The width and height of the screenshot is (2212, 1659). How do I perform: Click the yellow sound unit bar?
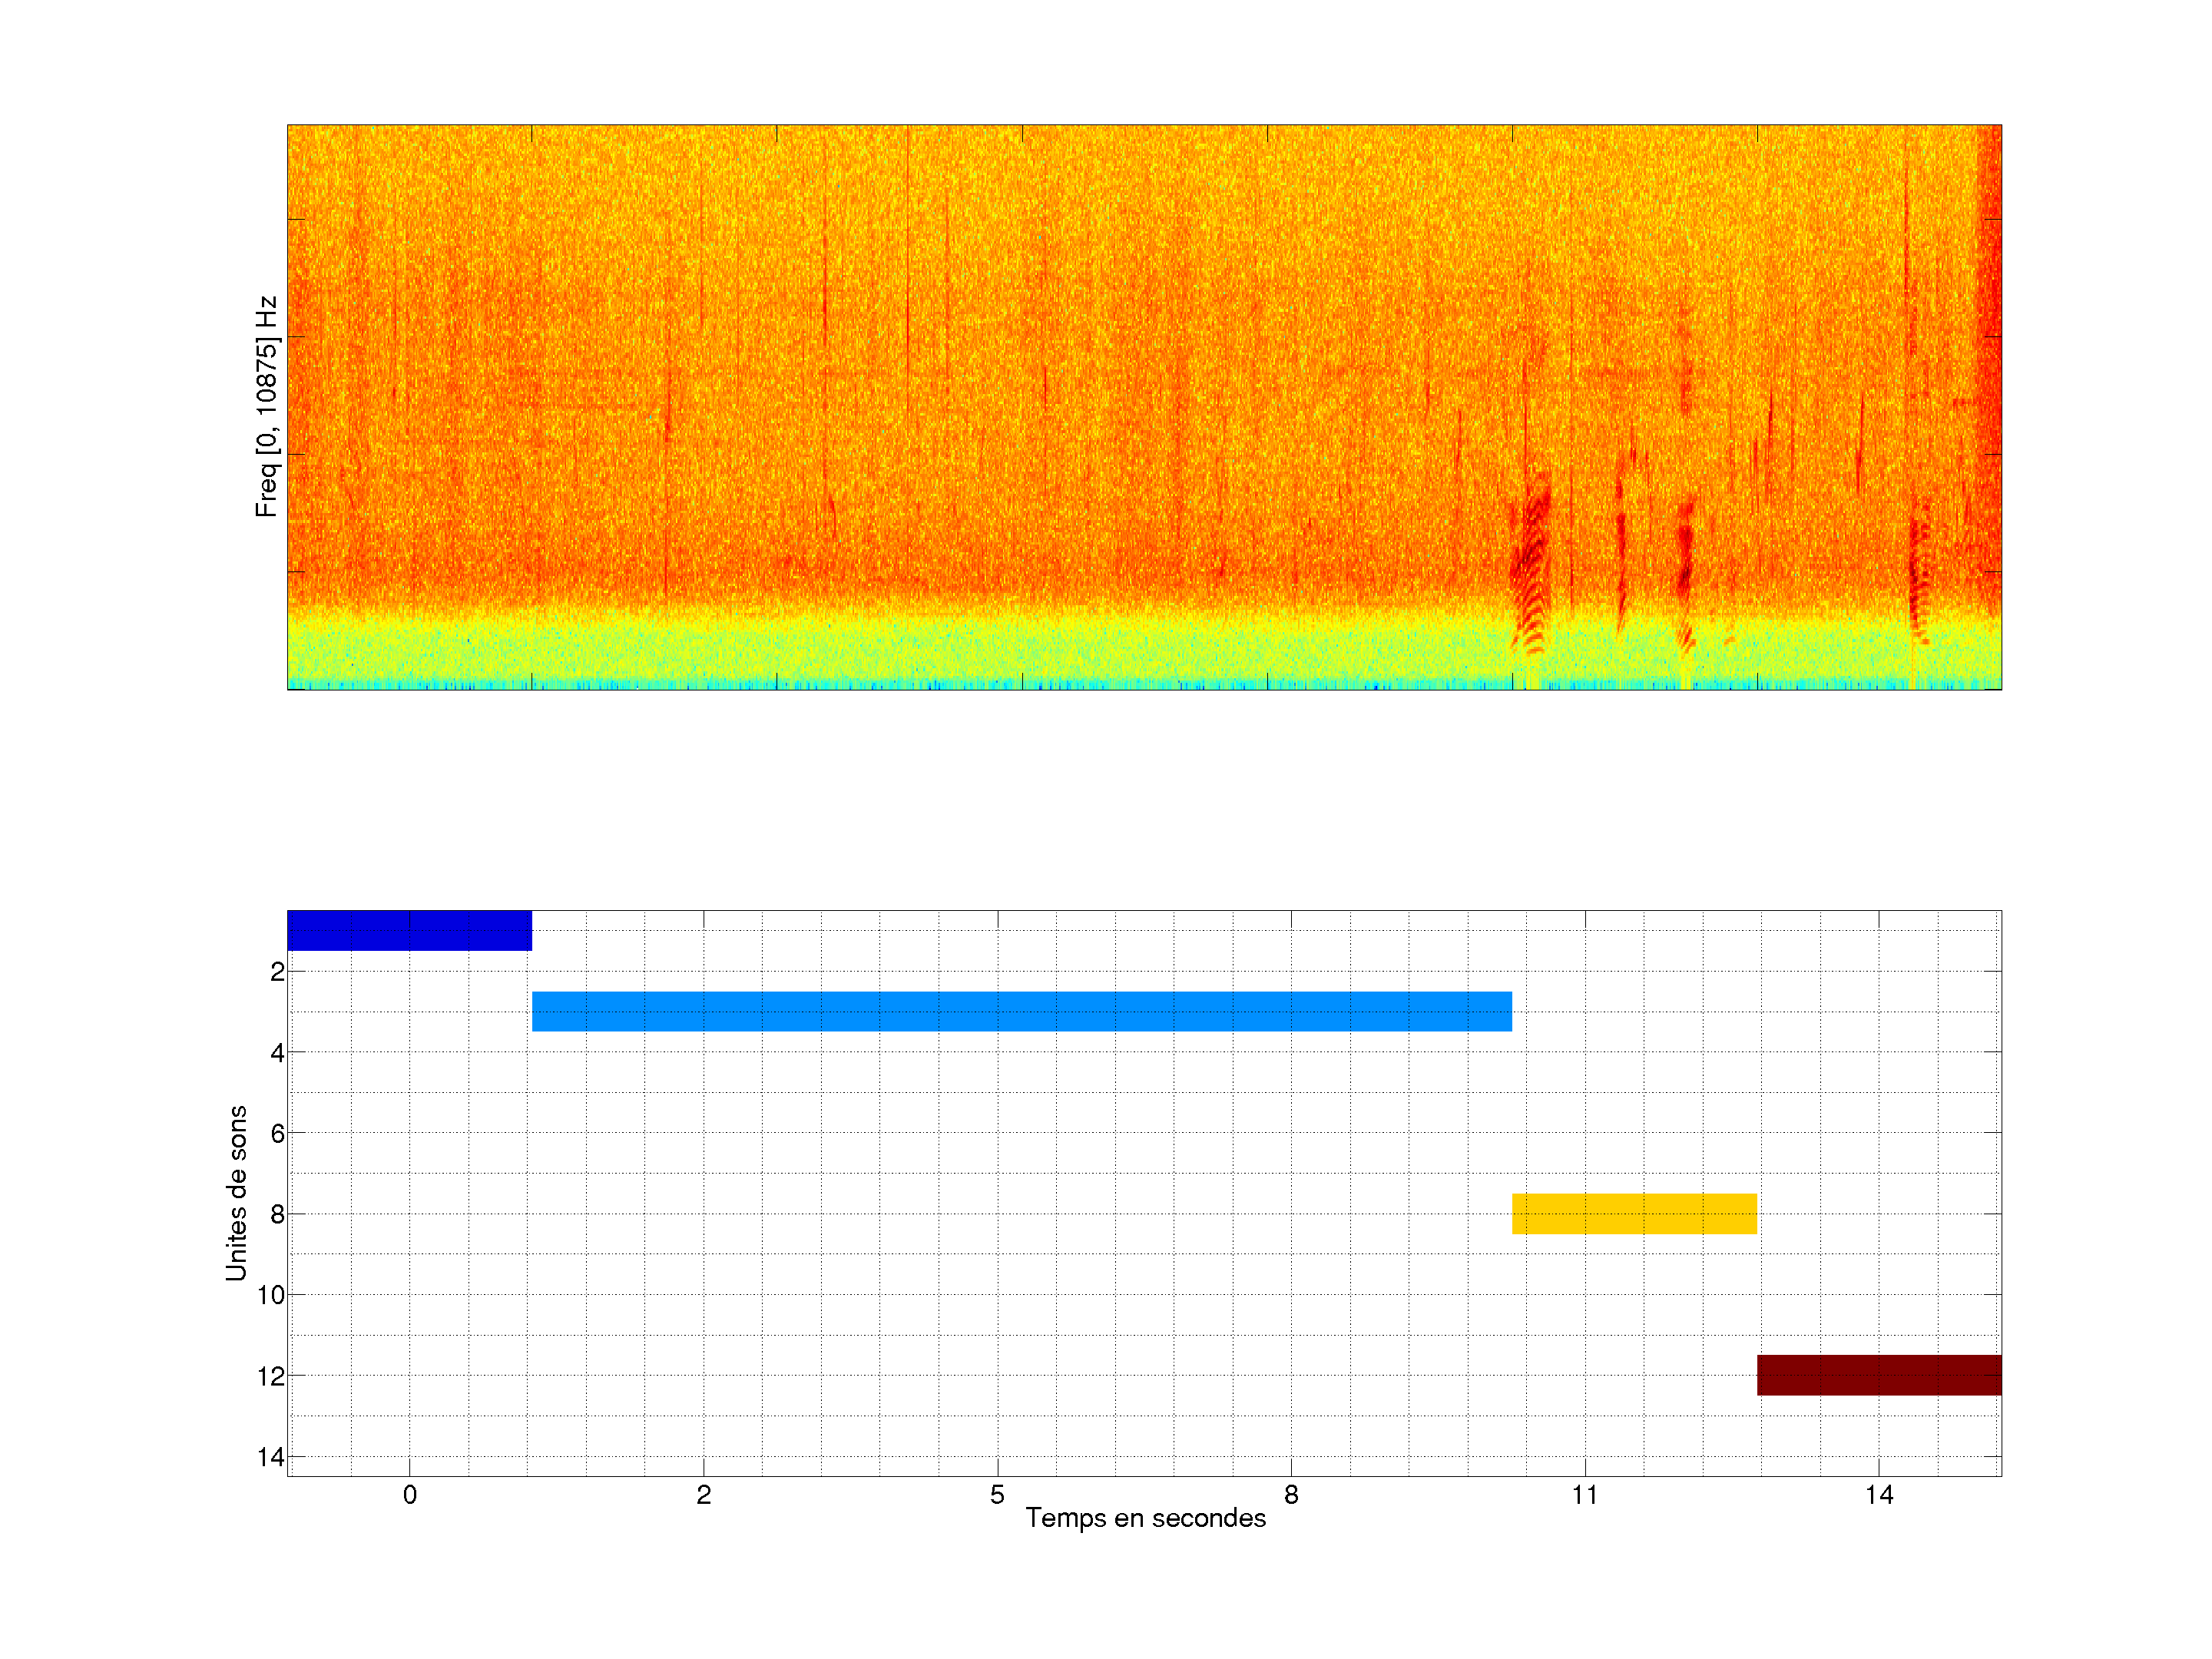coord(1634,1213)
